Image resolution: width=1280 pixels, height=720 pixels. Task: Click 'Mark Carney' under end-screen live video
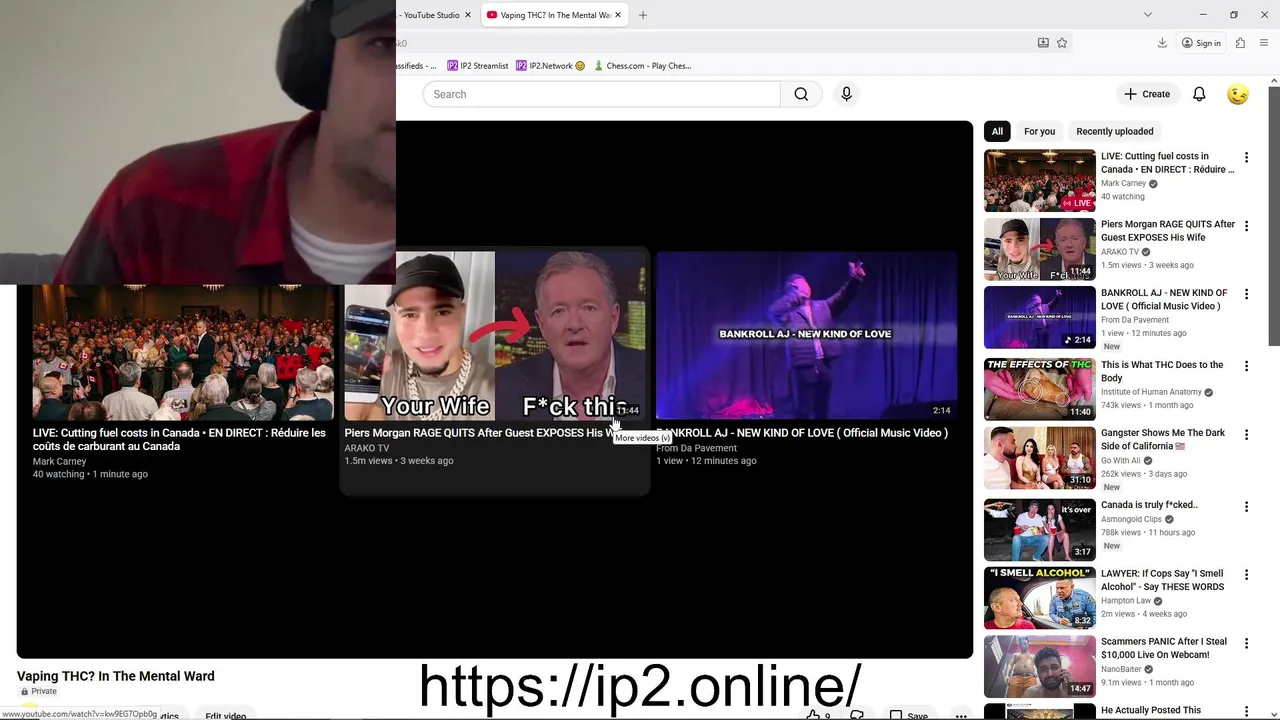coord(59,462)
